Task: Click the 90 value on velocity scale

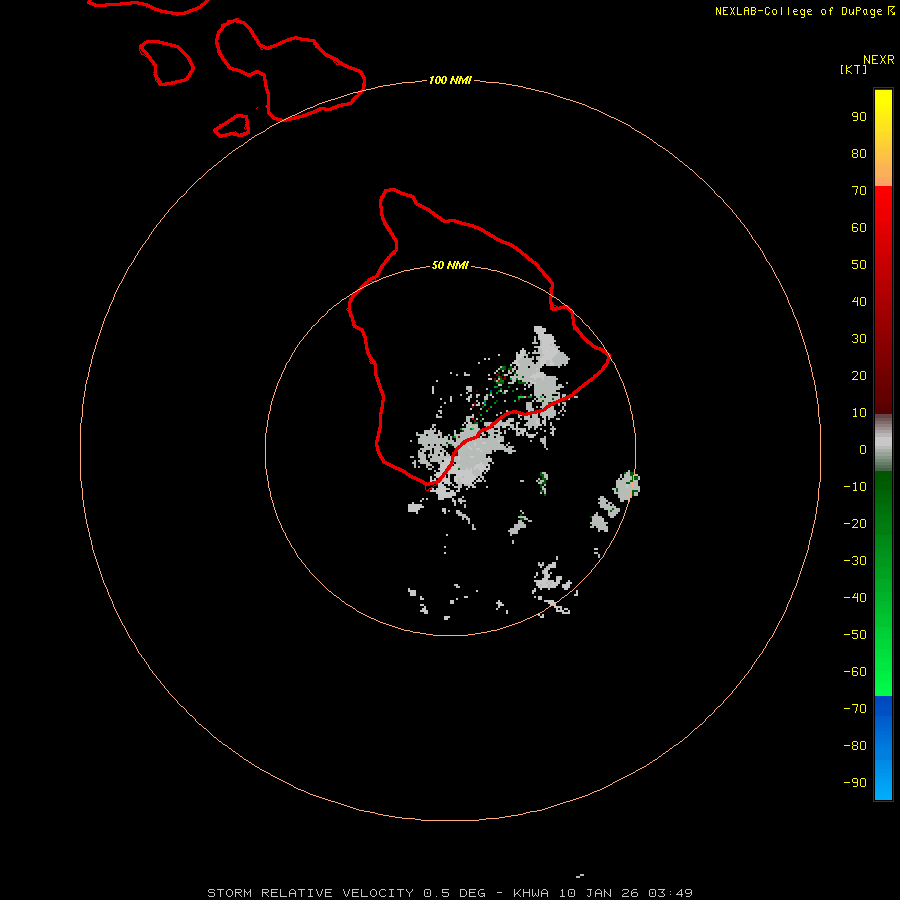Action: pos(859,117)
